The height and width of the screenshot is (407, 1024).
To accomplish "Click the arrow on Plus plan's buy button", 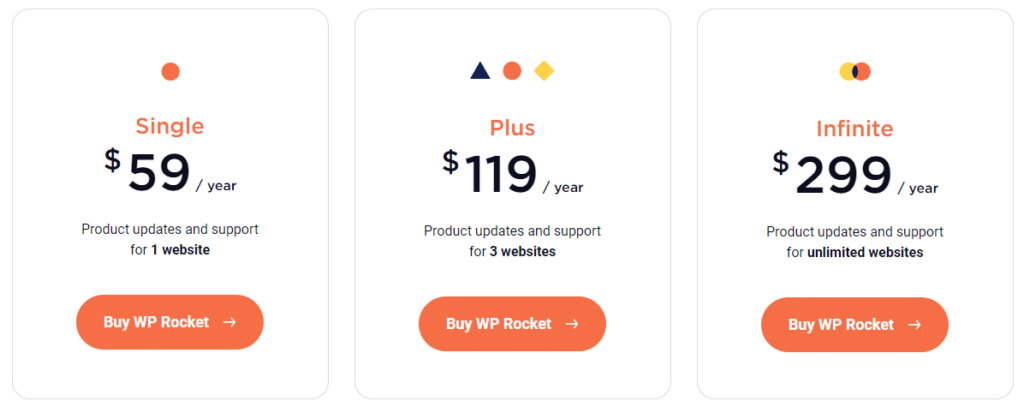I will tap(572, 324).
